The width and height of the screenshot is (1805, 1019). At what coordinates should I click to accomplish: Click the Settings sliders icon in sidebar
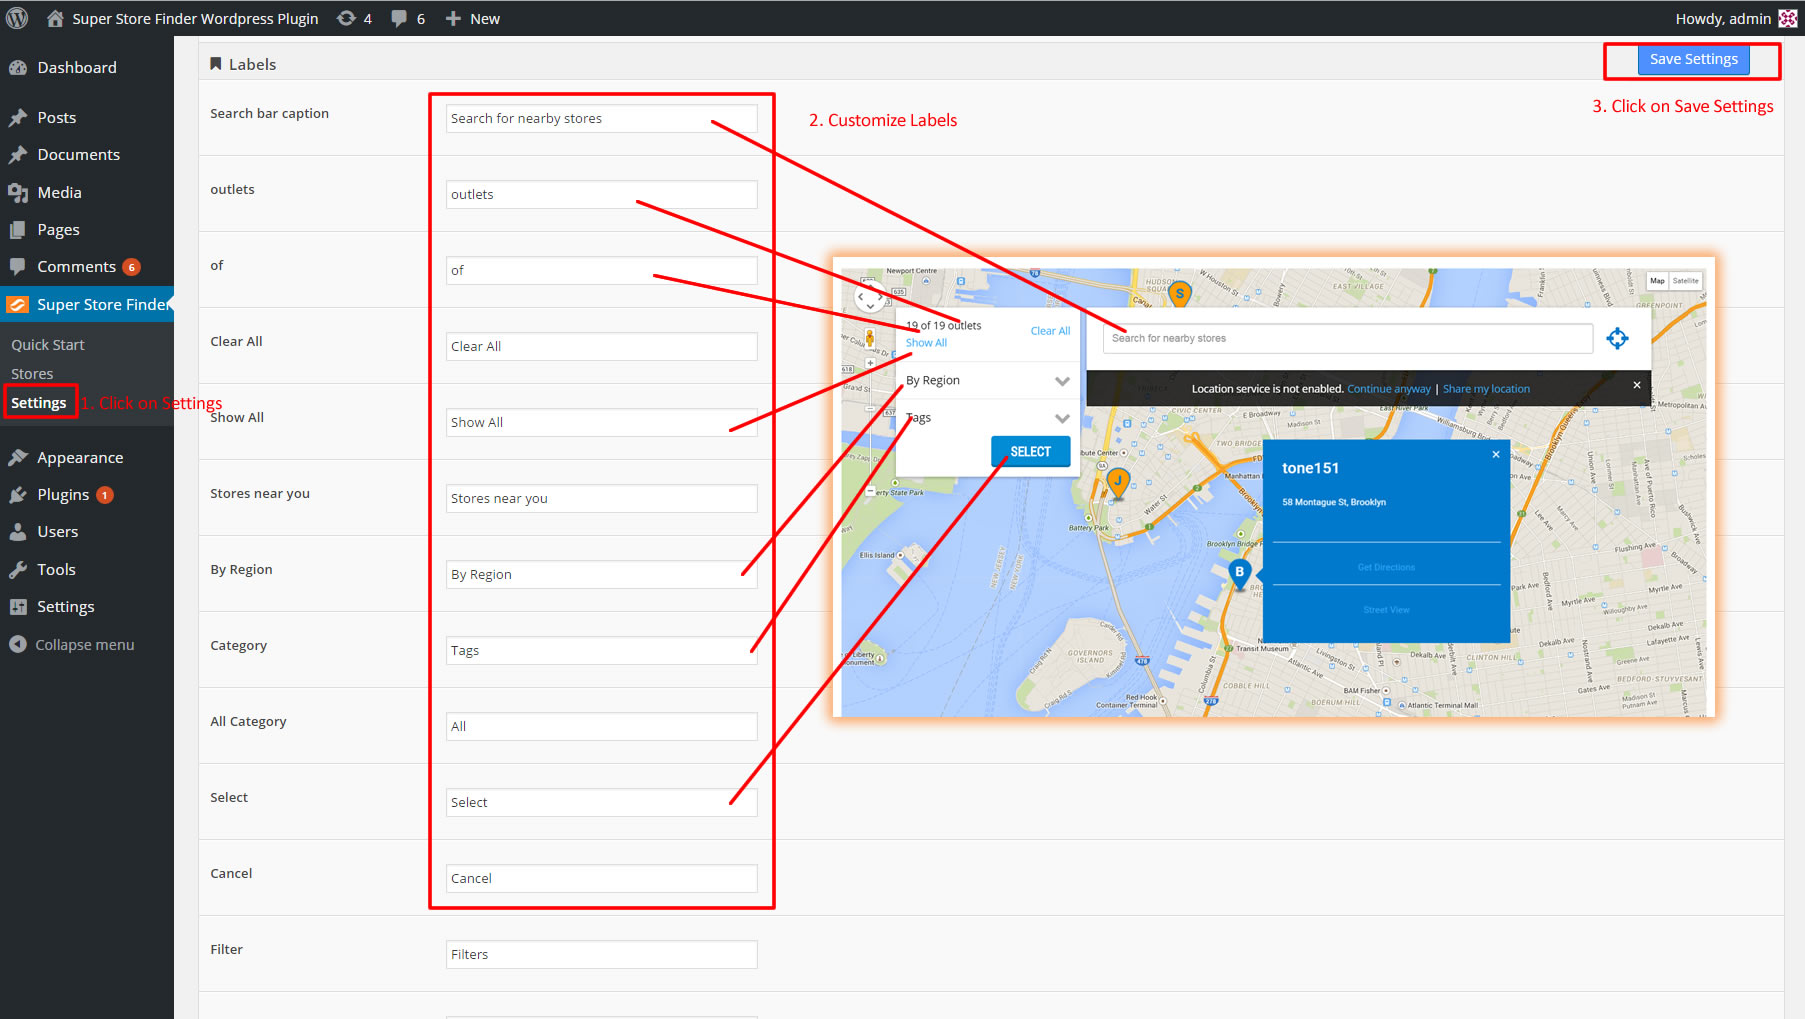(x=18, y=607)
